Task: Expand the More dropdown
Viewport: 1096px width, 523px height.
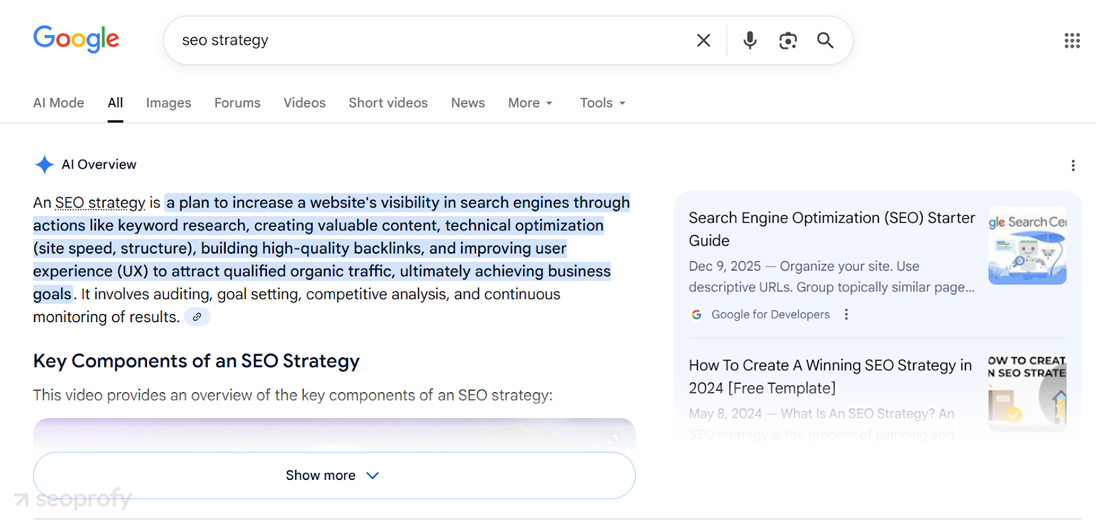Action: pos(531,103)
